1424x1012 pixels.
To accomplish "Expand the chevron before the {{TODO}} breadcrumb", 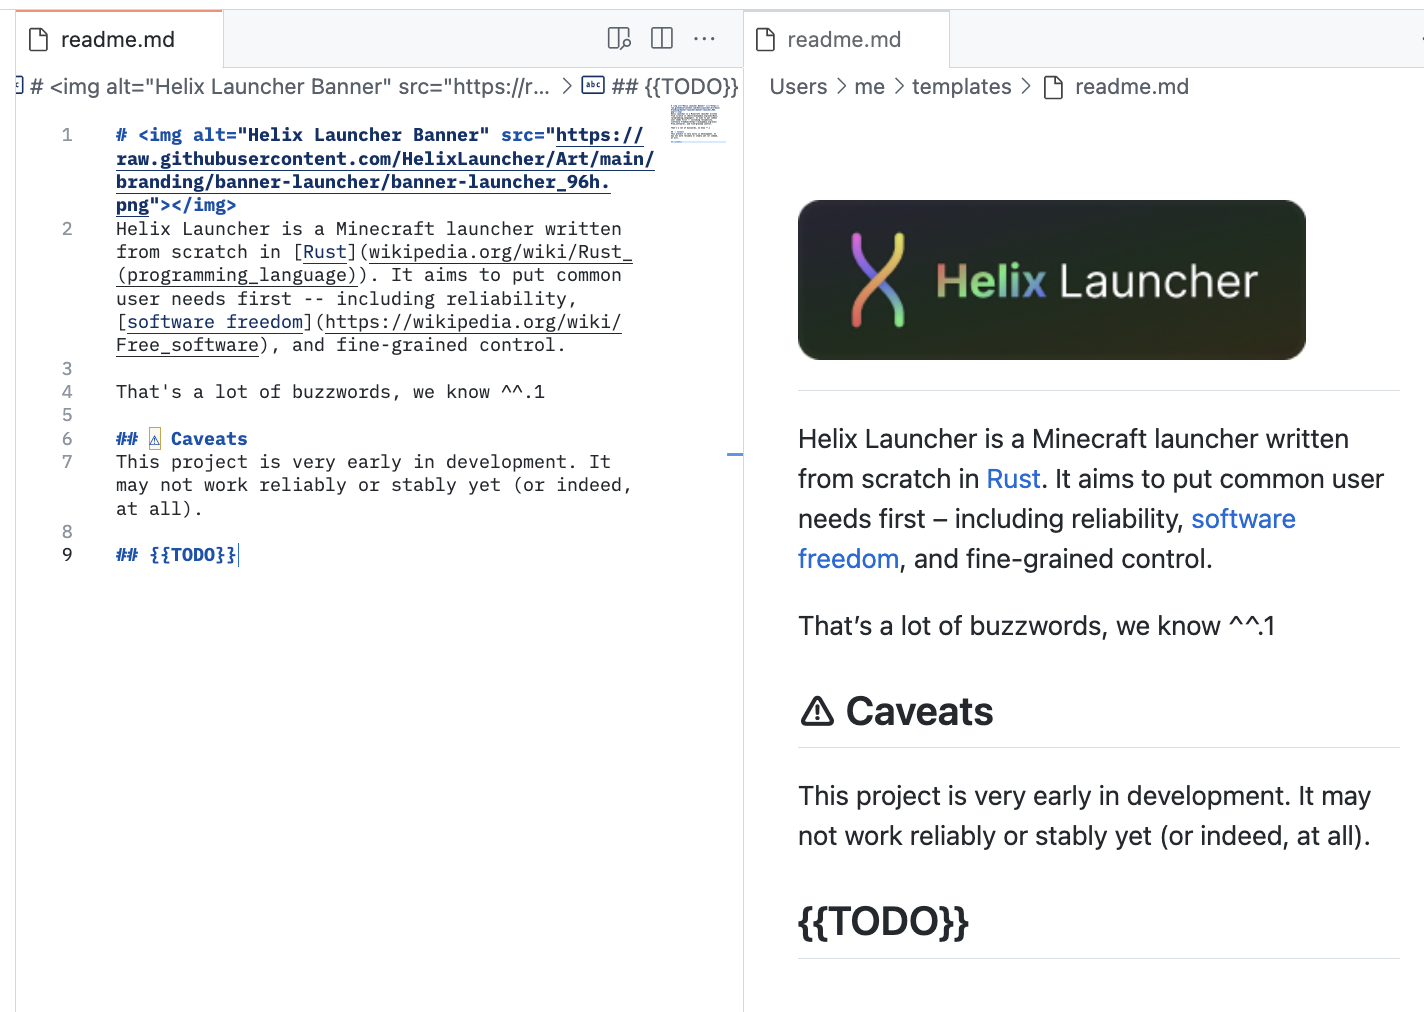I will [567, 86].
